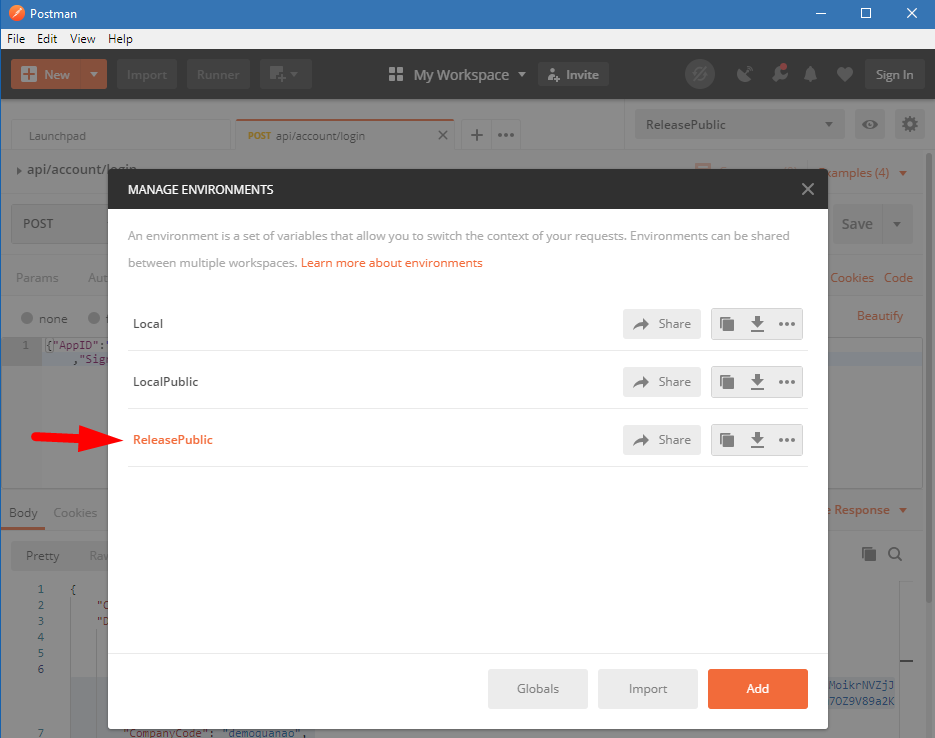Open a new request tab
Viewport: 935px width, 738px height.
(x=476, y=135)
